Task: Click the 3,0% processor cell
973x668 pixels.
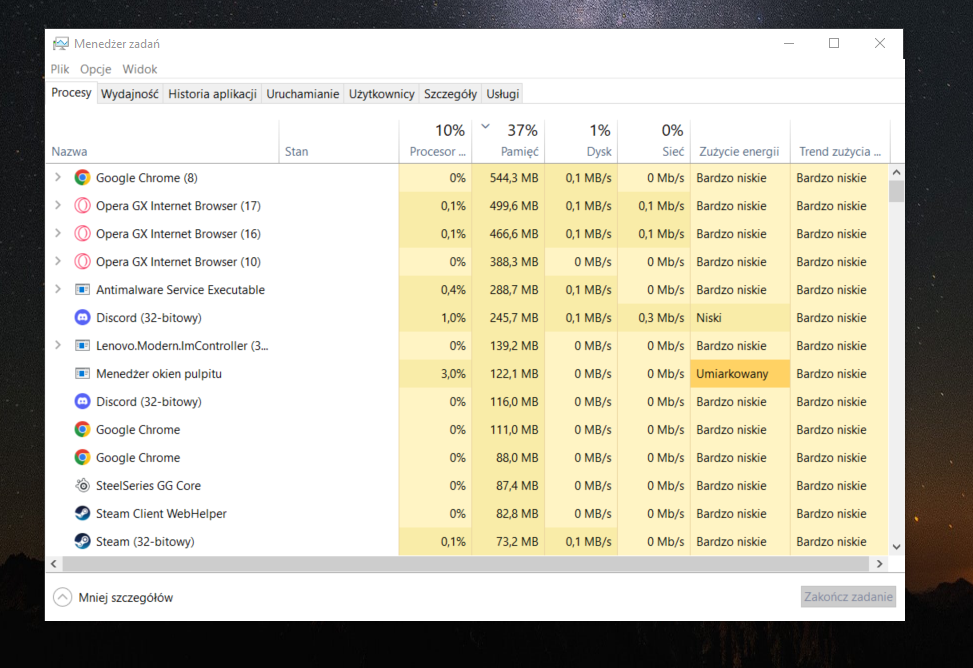Action: point(435,374)
